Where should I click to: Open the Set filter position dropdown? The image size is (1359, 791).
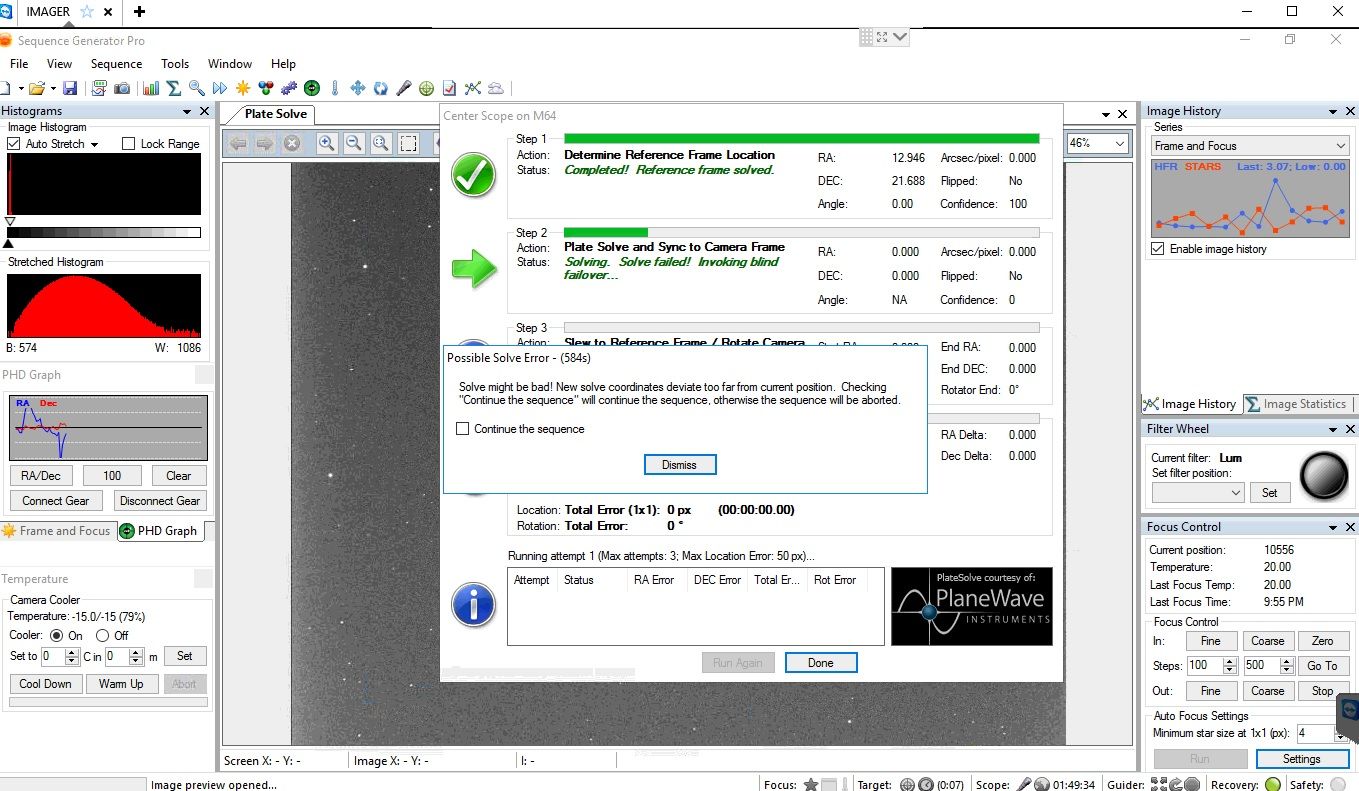pyautogui.click(x=1235, y=492)
